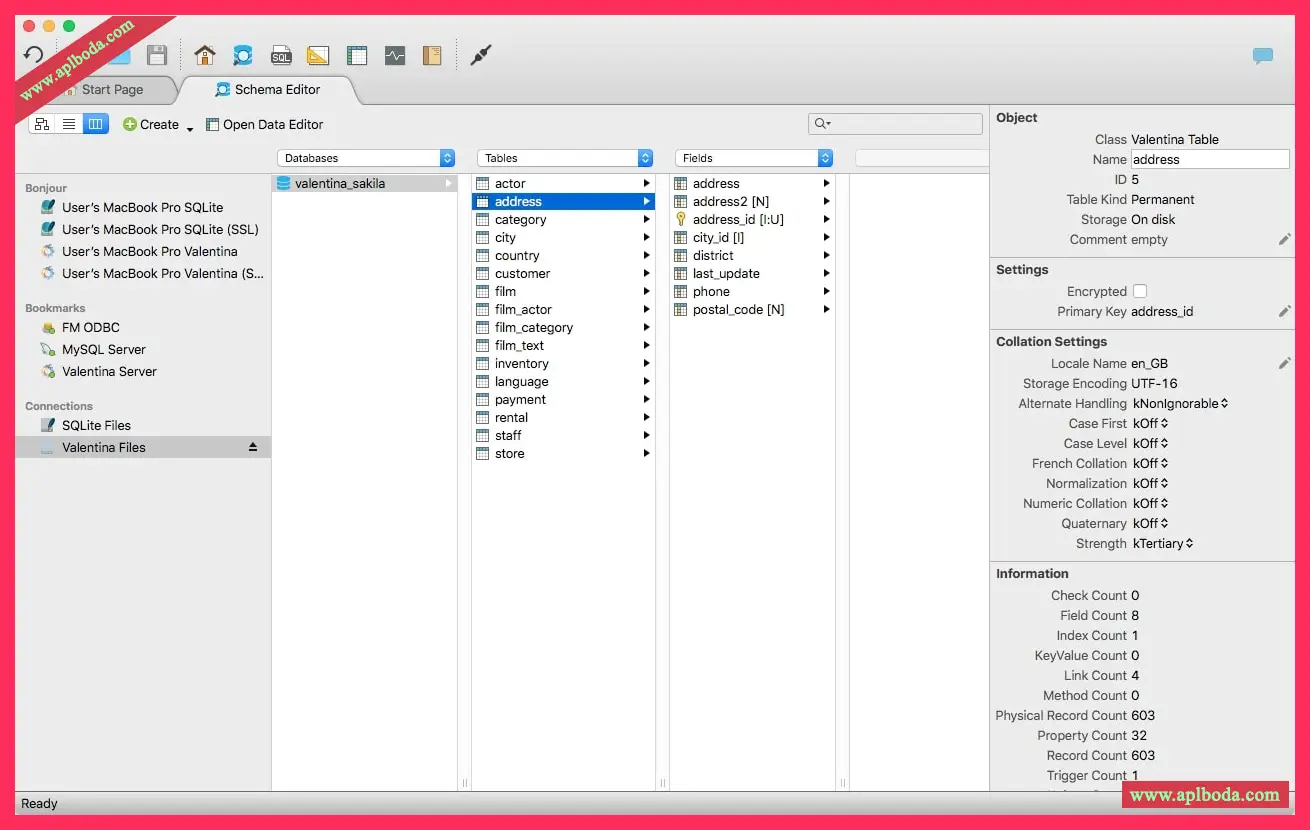The height and width of the screenshot is (830, 1310).
Task: Switch to column view mode
Action: [96, 124]
